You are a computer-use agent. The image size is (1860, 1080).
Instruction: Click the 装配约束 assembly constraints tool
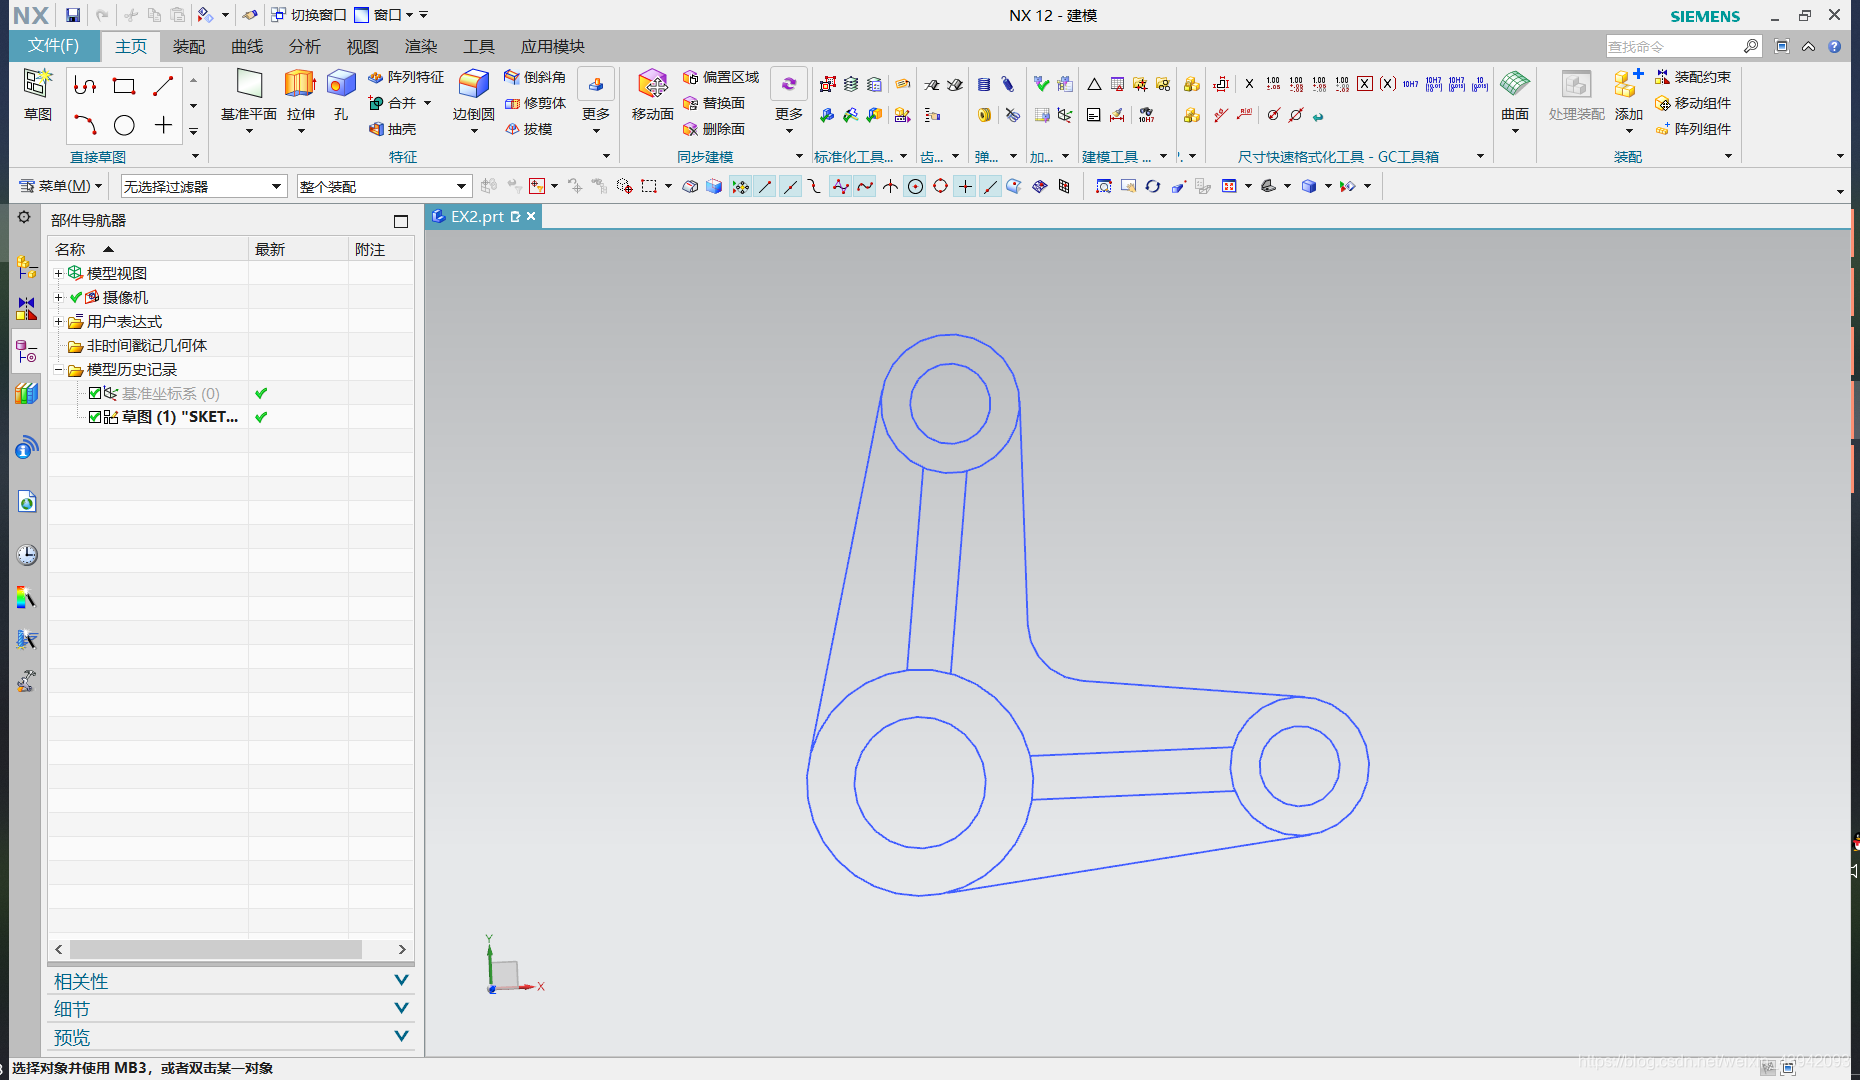(1693, 77)
